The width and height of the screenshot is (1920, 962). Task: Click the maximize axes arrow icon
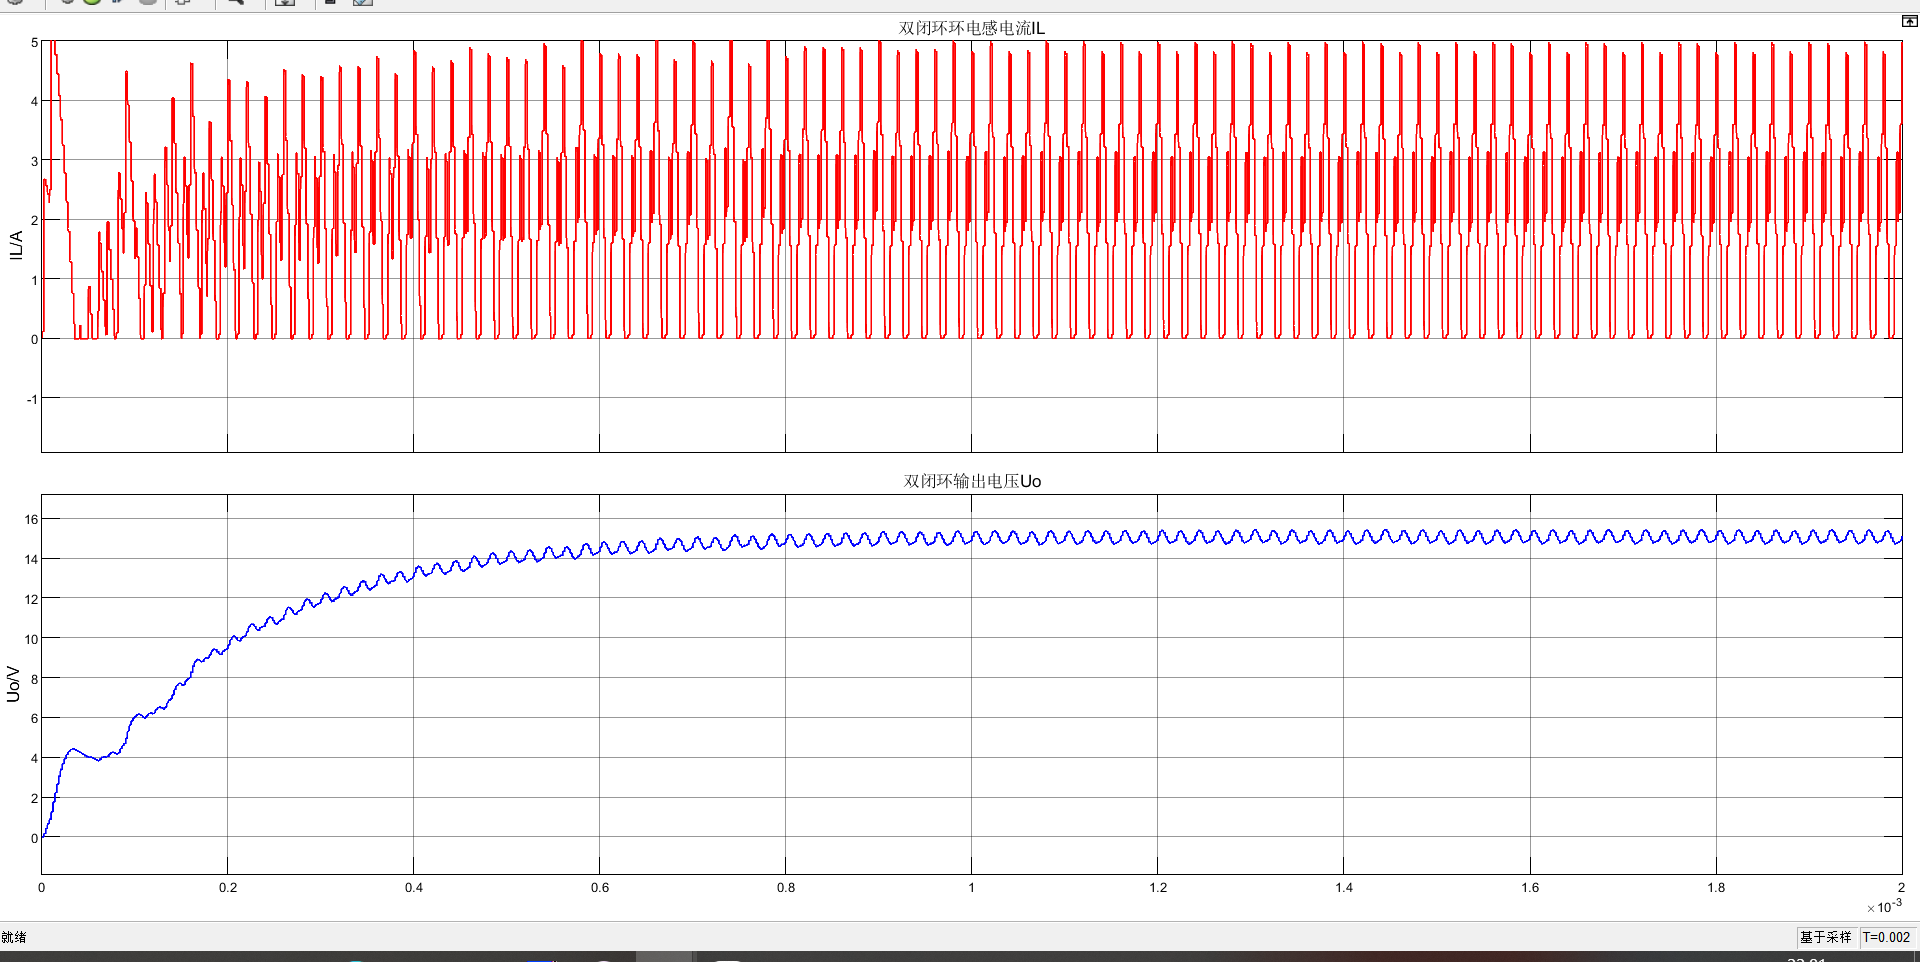[1909, 21]
